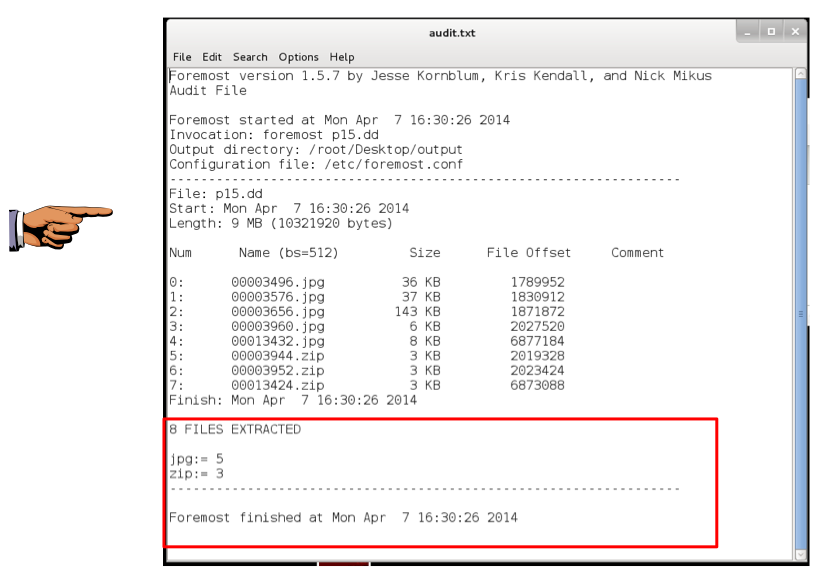Click the 'zip:= 3' line

click(x=196, y=474)
